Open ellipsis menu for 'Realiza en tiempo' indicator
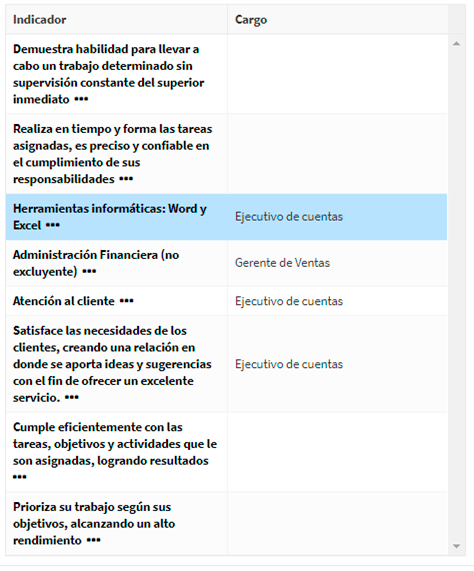Viewport: 474px width, 571px height. point(126,179)
